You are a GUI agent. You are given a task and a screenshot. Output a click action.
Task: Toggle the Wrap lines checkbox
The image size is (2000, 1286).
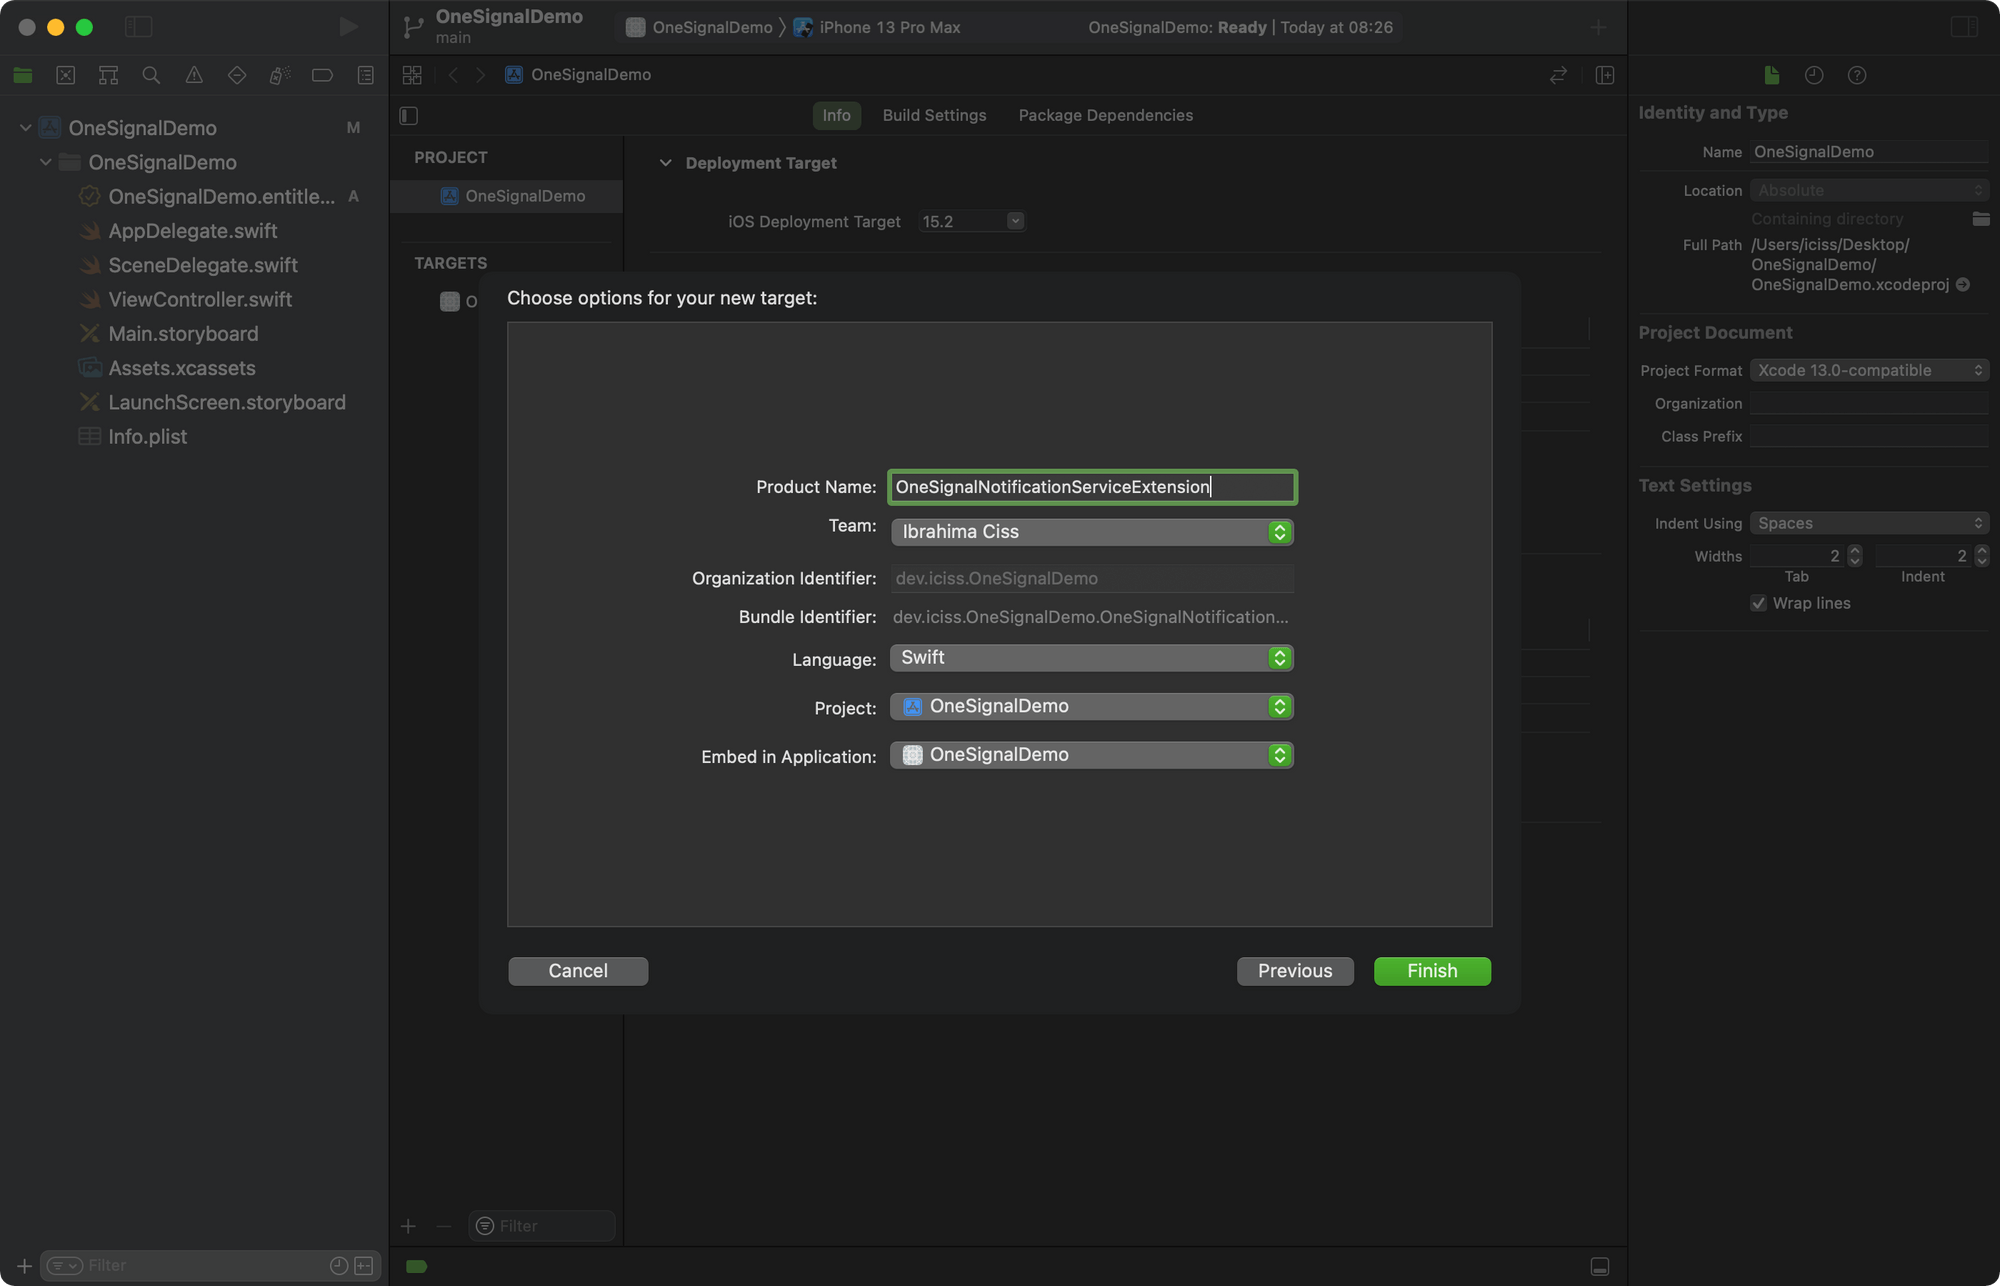(x=1758, y=603)
